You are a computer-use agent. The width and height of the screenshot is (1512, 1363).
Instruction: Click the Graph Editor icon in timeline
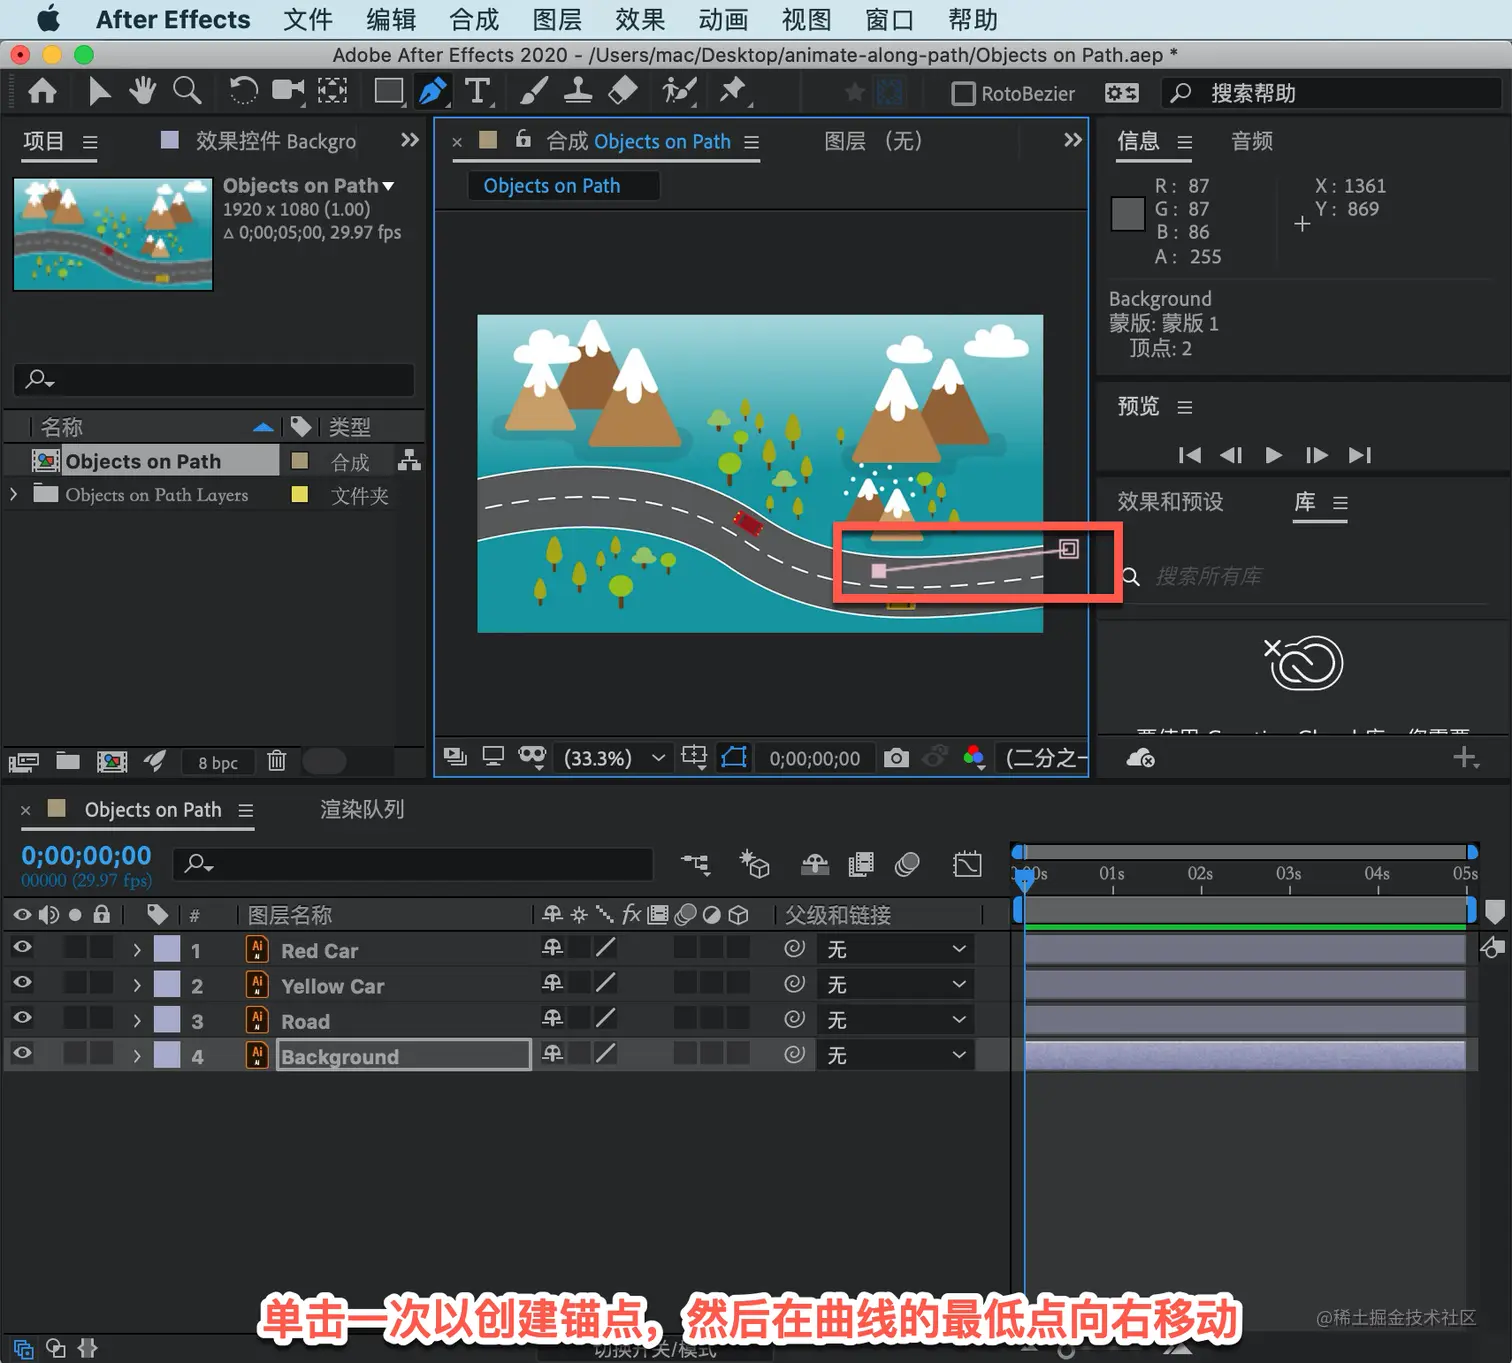point(968,864)
